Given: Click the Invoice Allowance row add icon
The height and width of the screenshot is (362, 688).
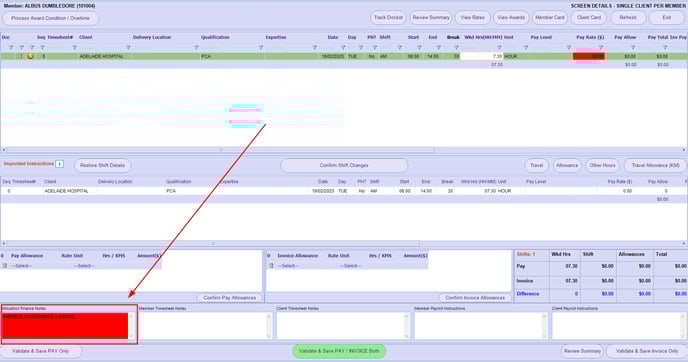Looking at the screenshot, I should click(271, 266).
